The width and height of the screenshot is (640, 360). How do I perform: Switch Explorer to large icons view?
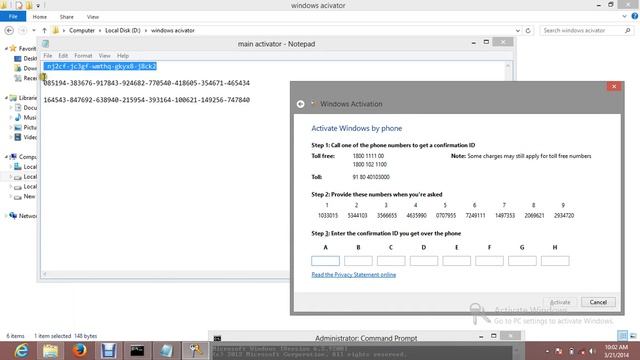tap(633, 336)
